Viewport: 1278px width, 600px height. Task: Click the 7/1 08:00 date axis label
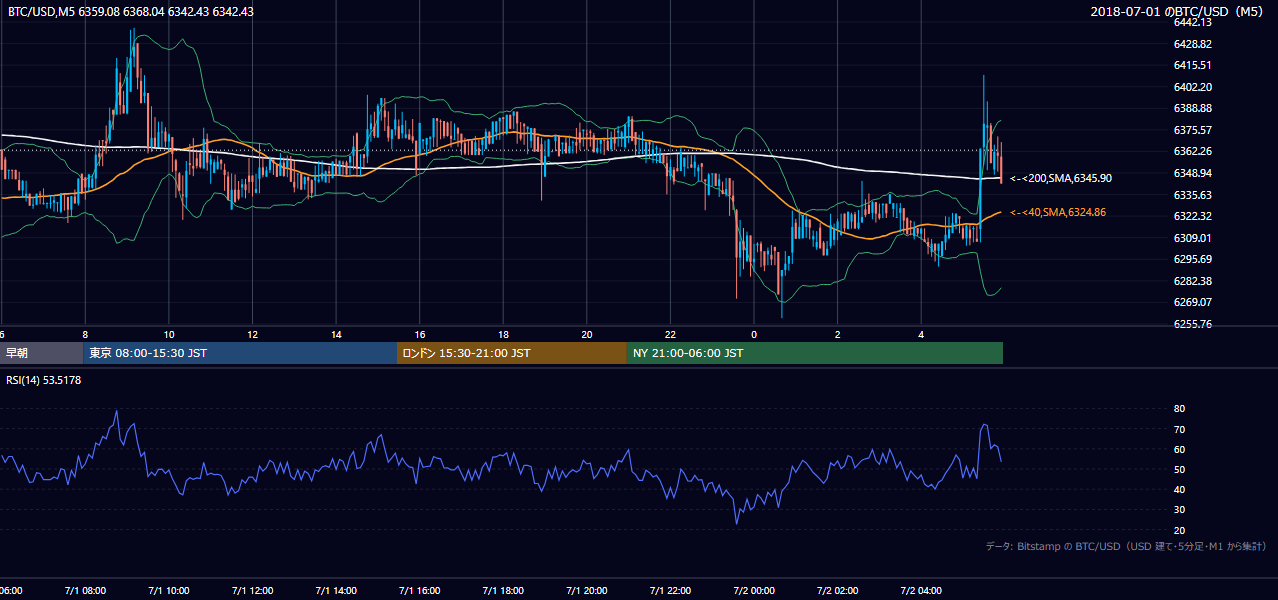click(85, 591)
